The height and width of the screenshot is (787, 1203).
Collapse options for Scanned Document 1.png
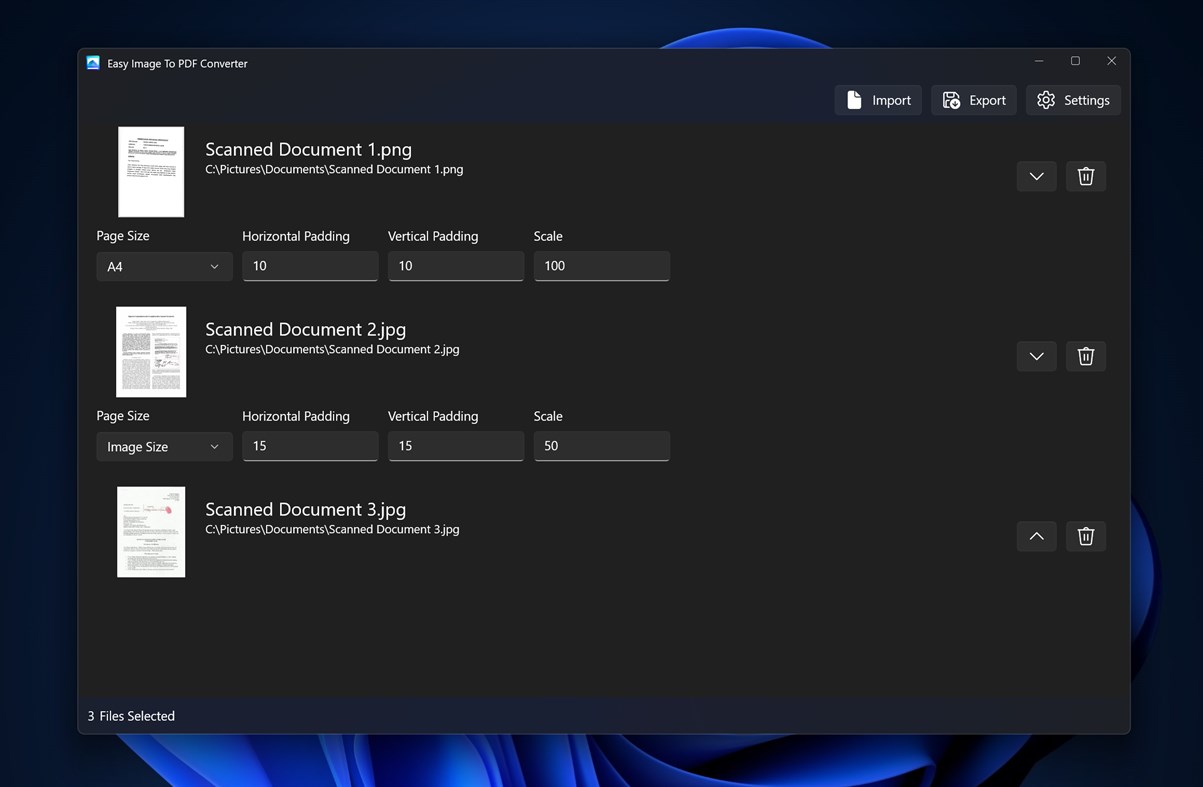click(x=1036, y=176)
